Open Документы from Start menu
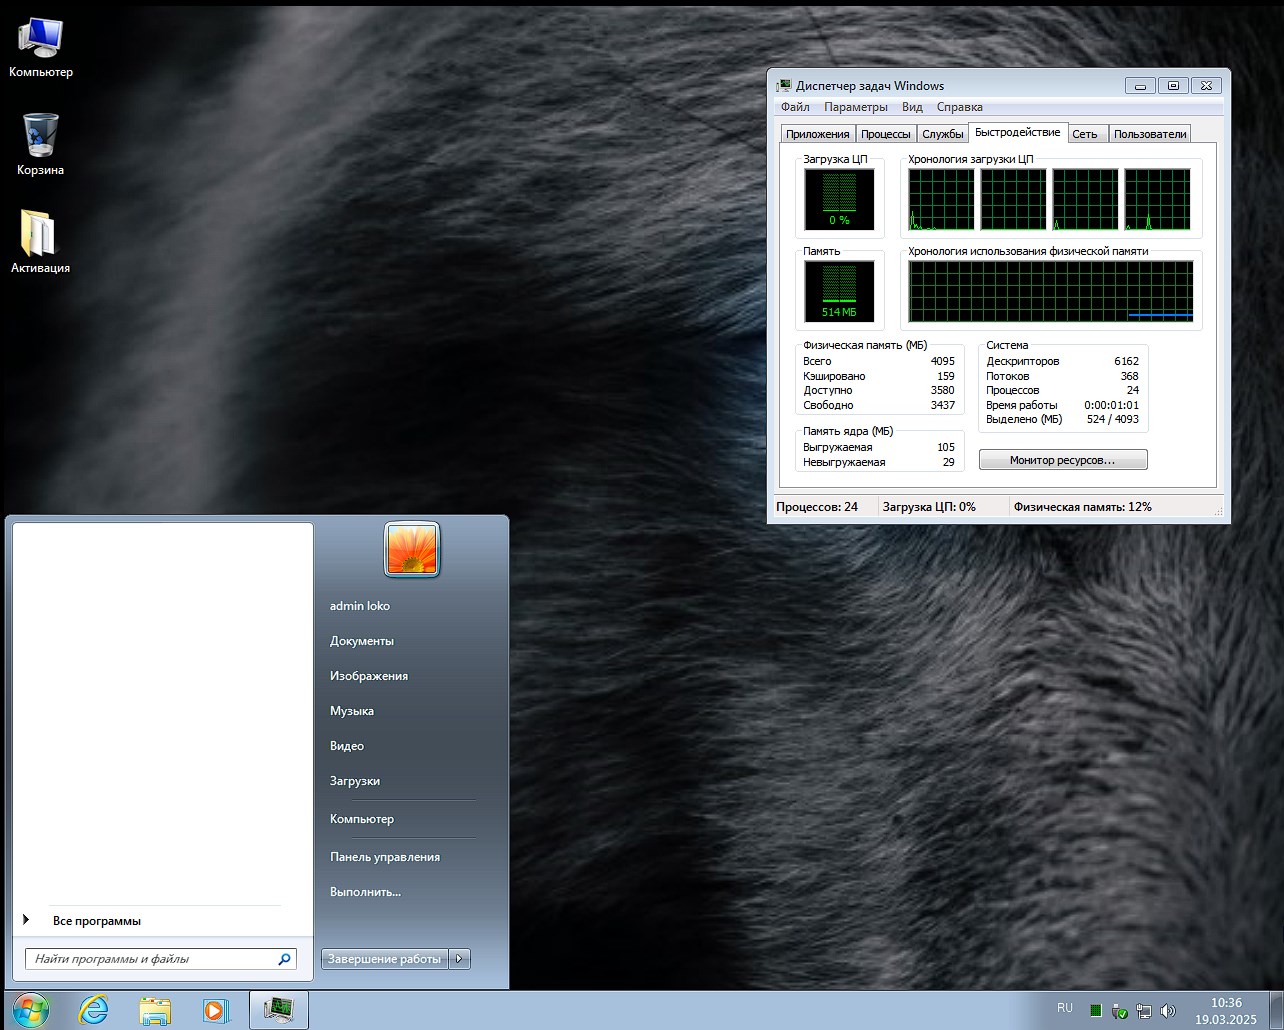1284x1030 pixels. (362, 641)
